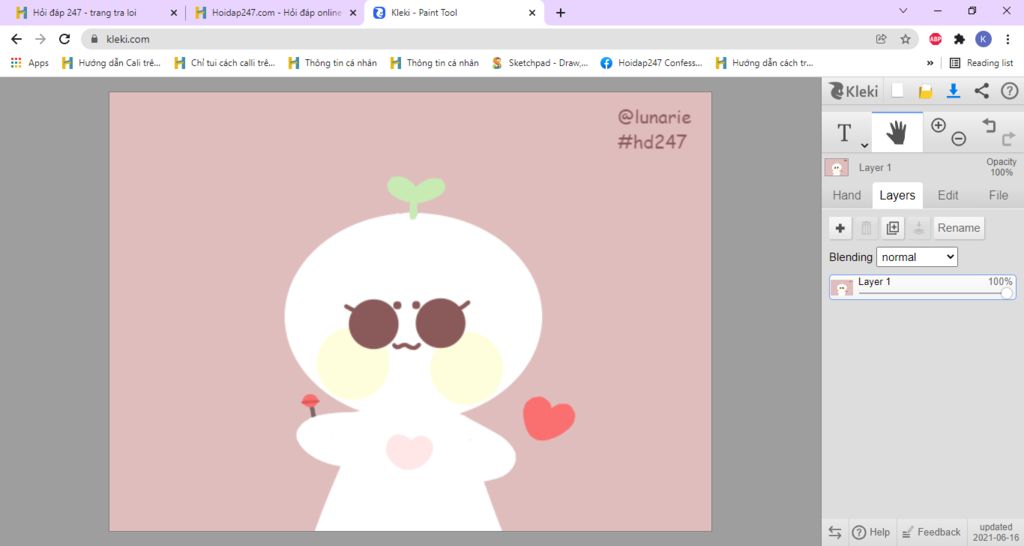
Task: Reload the kleki.com page
Action: tap(64, 39)
